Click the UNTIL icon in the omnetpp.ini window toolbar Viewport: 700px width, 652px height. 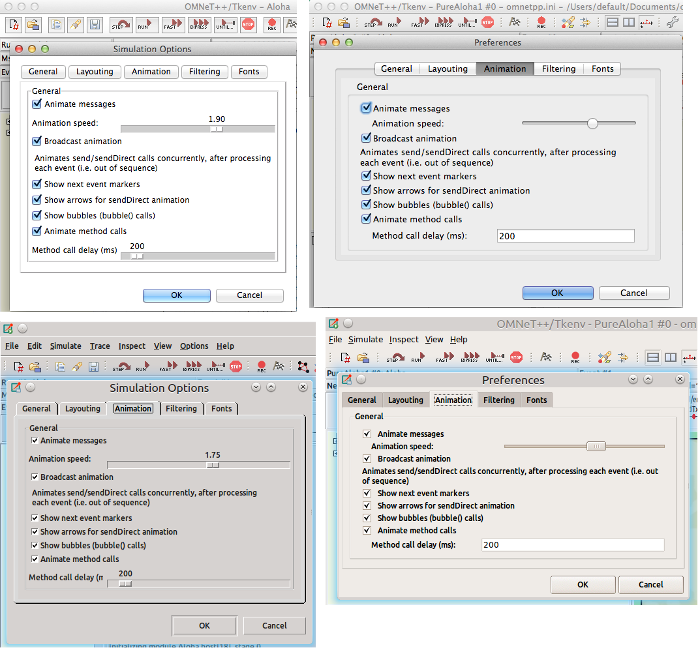(x=467, y=22)
